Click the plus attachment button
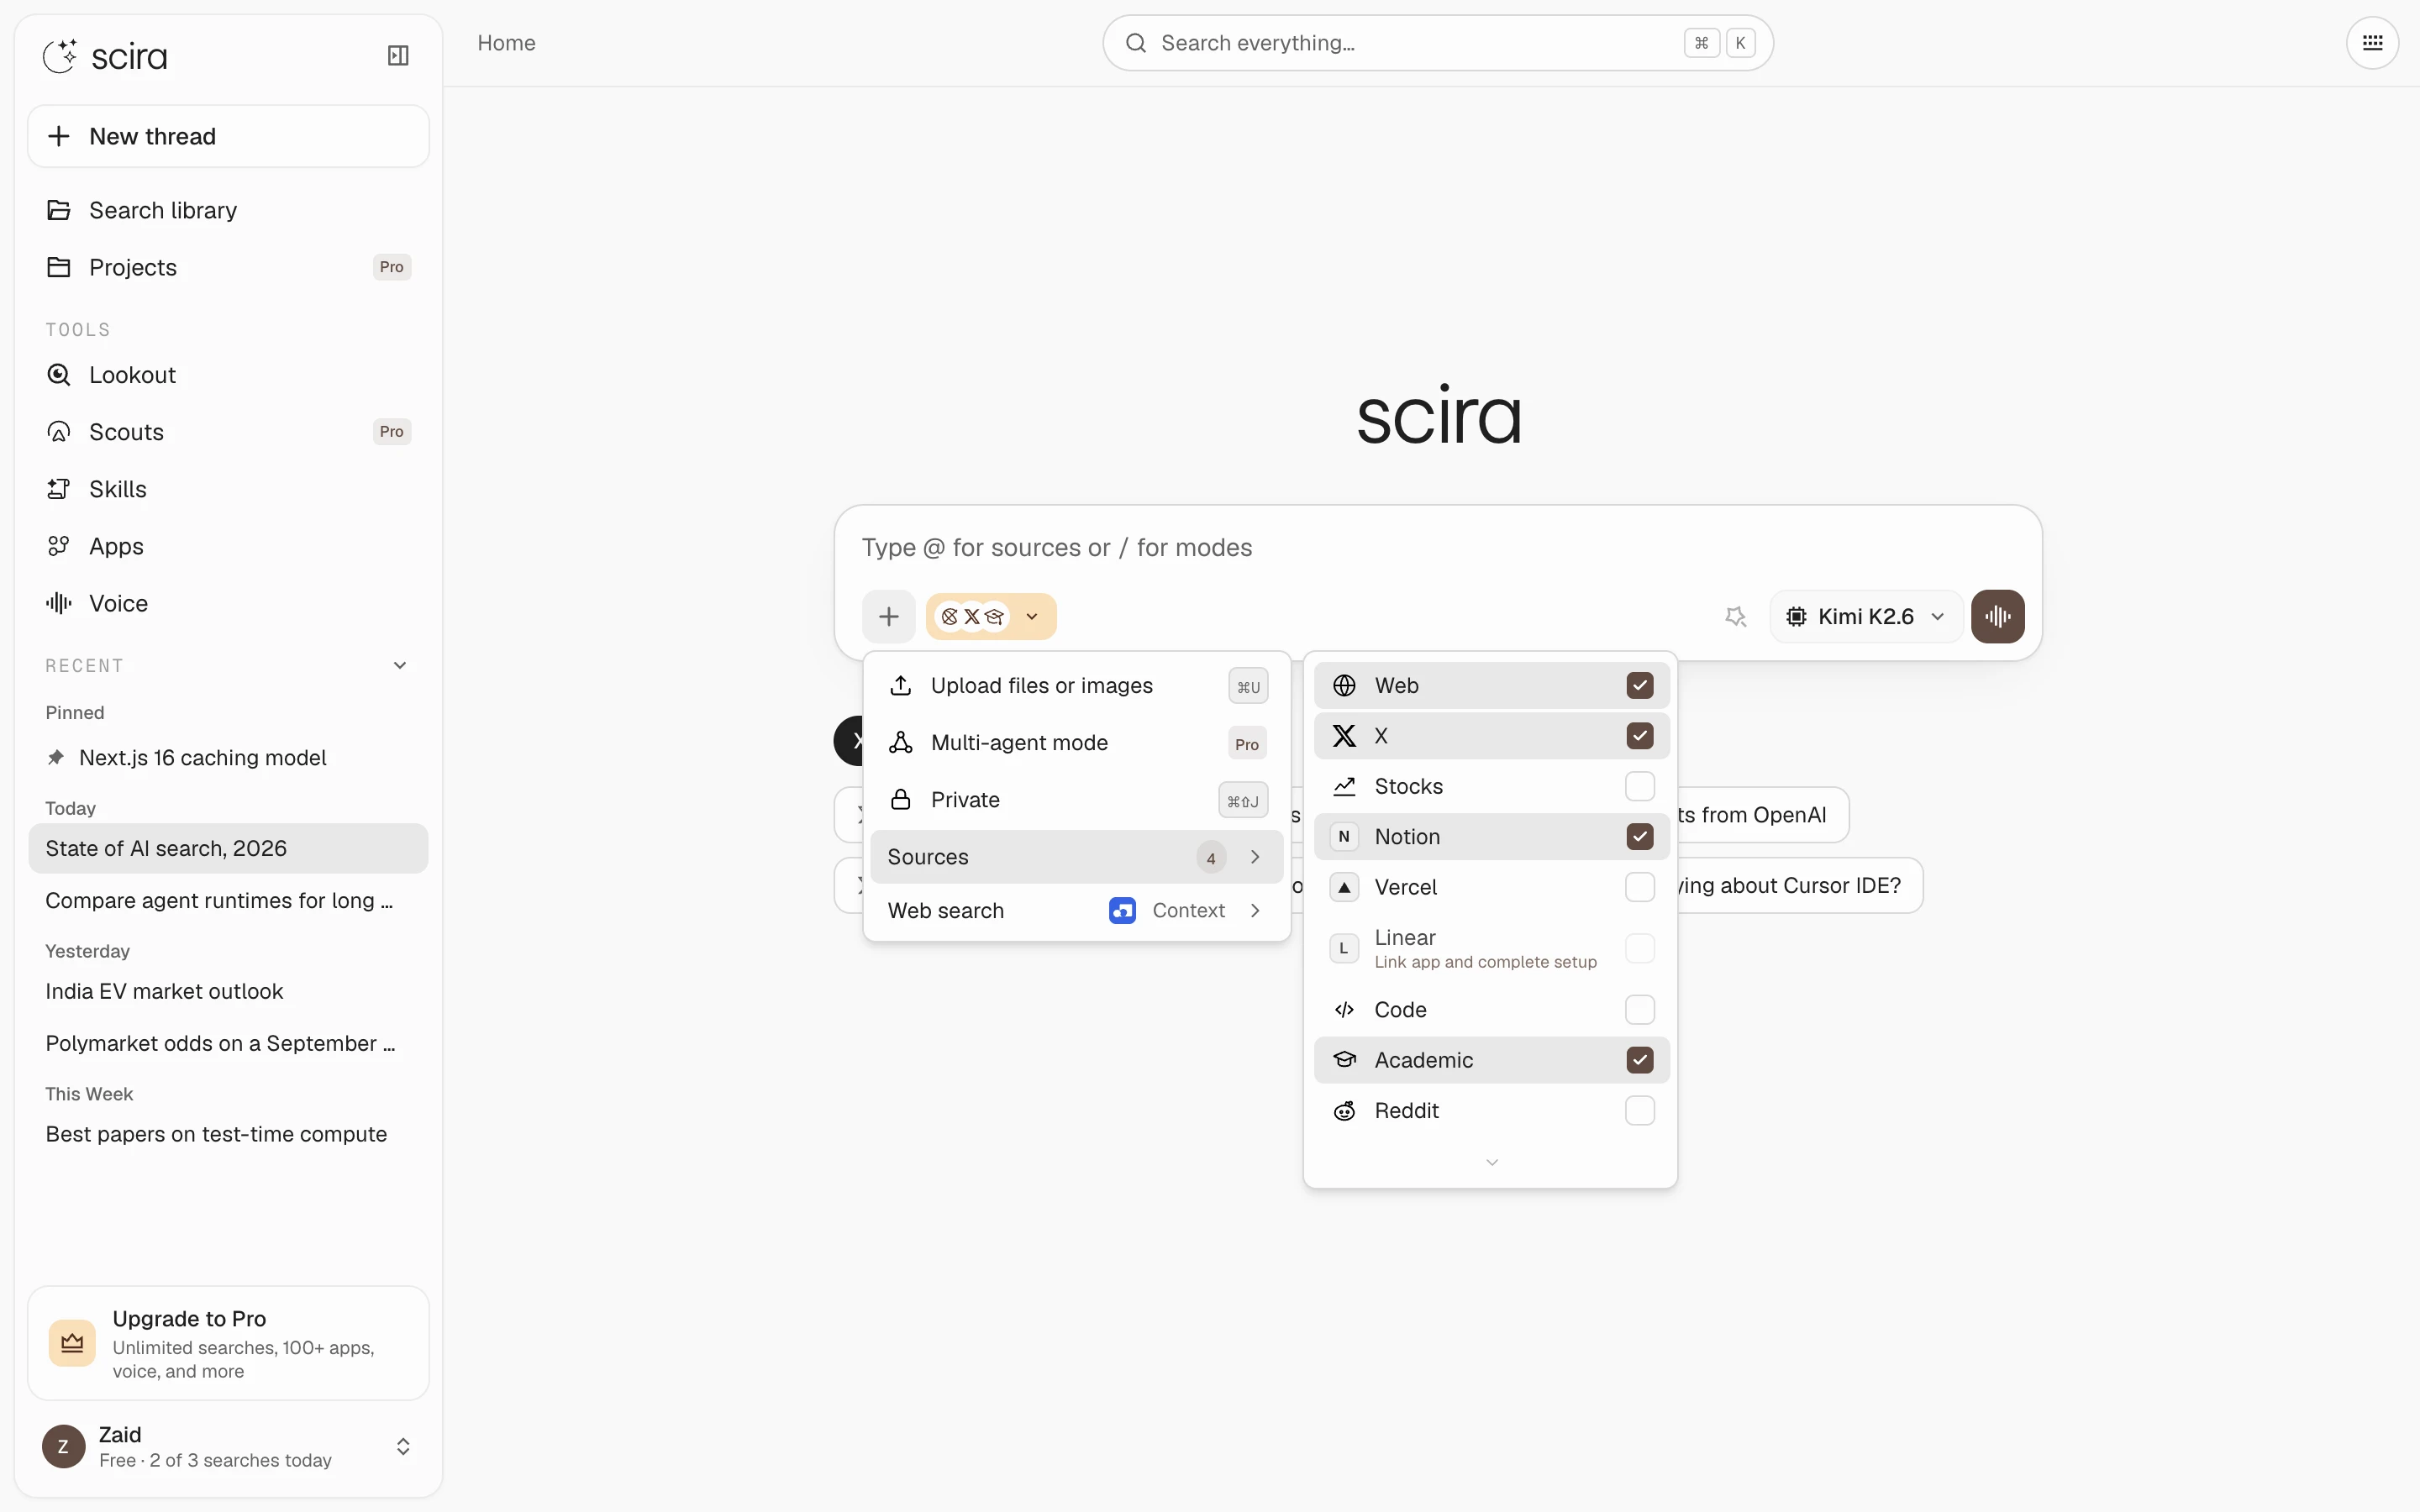The width and height of the screenshot is (2420, 1512). pyautogui.click(x=888, y=616)
